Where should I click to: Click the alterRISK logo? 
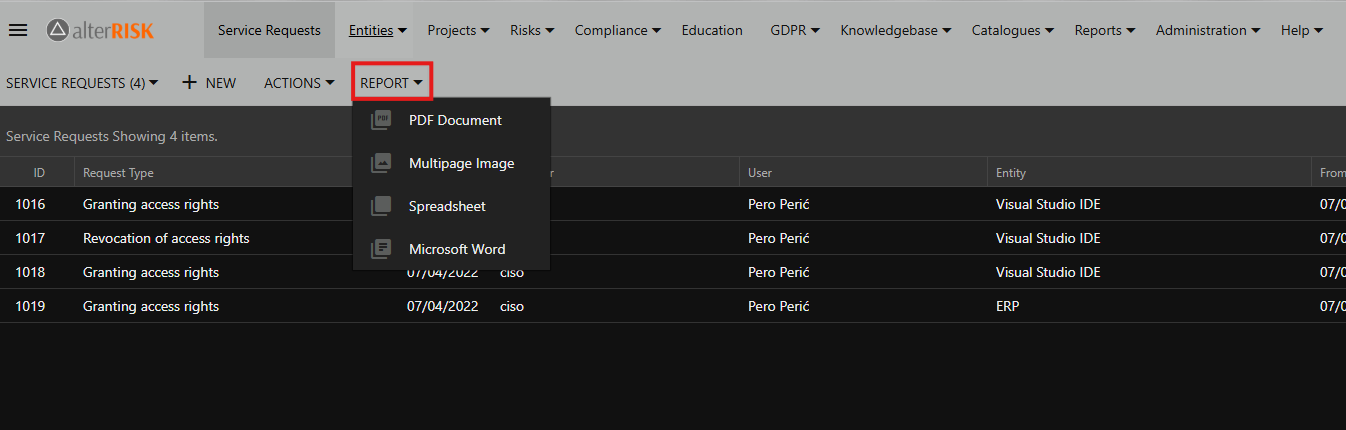coord(100,30)
